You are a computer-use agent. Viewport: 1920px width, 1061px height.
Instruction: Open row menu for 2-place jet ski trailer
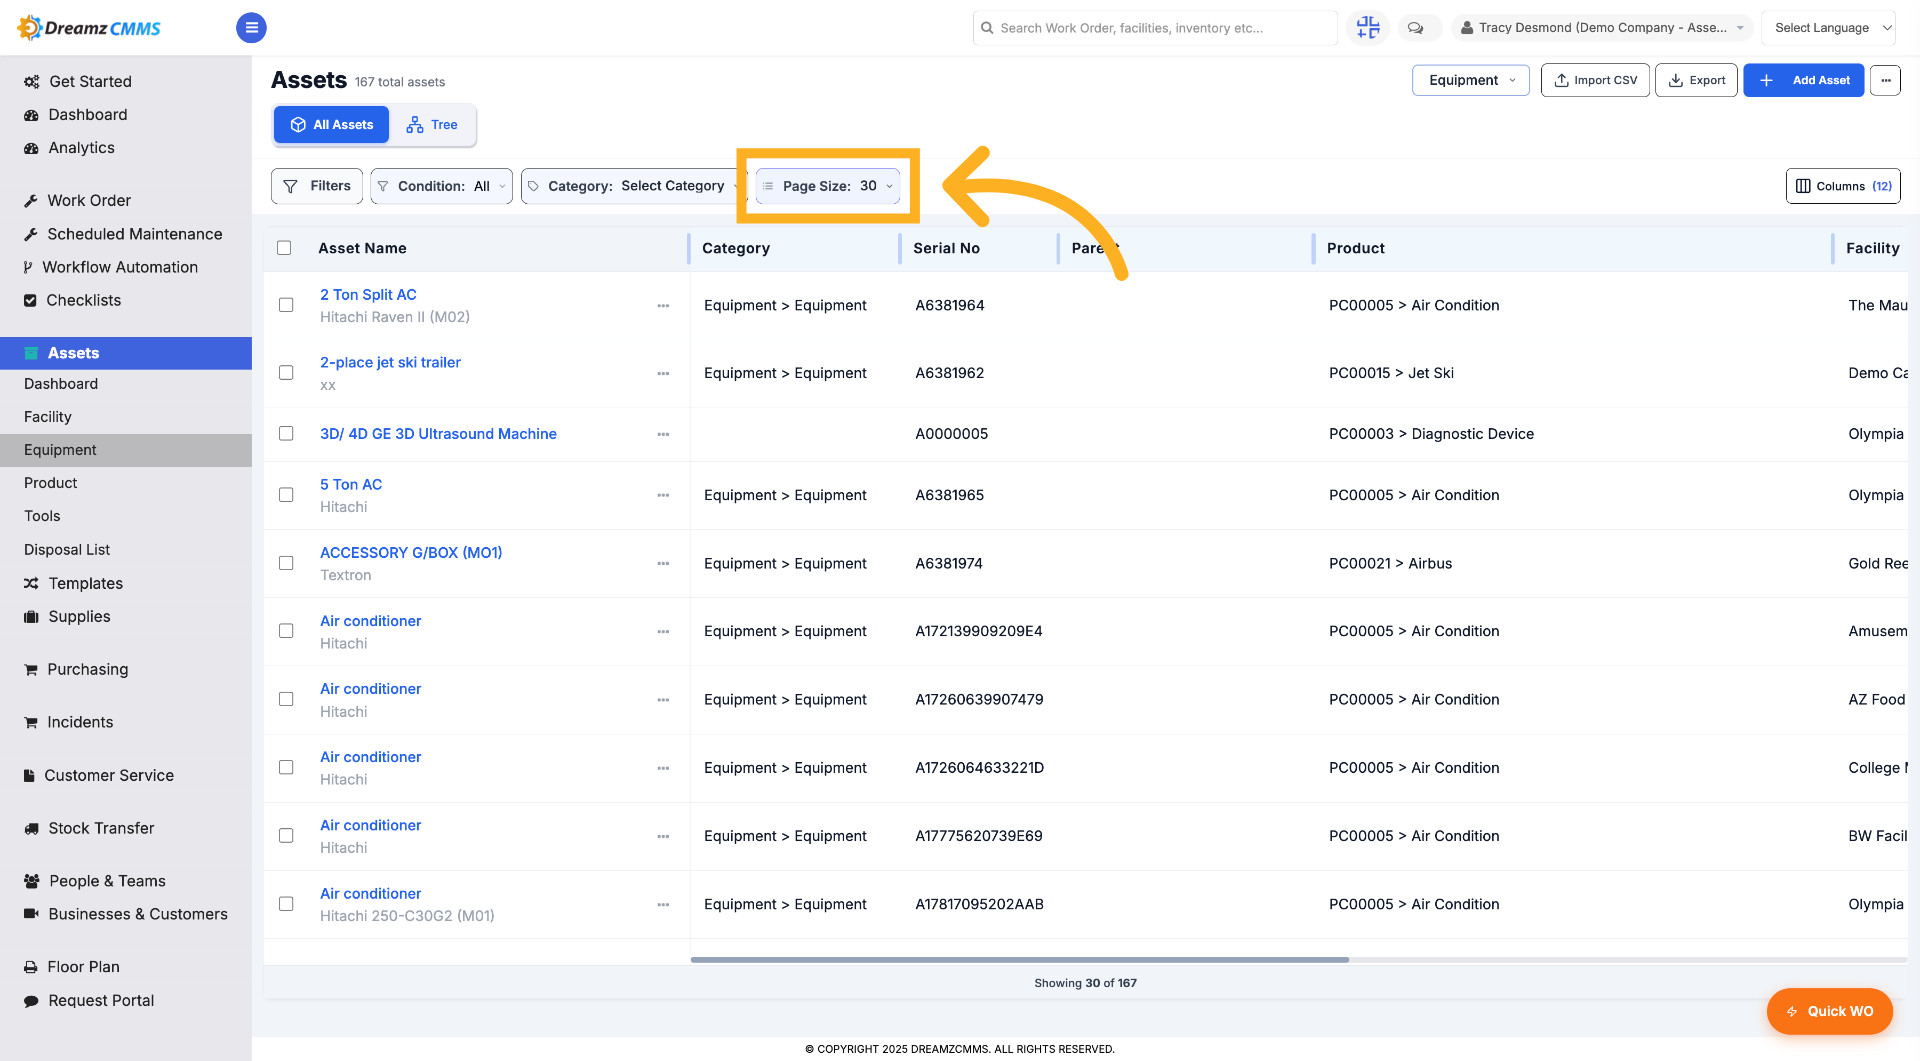[663, 373]
